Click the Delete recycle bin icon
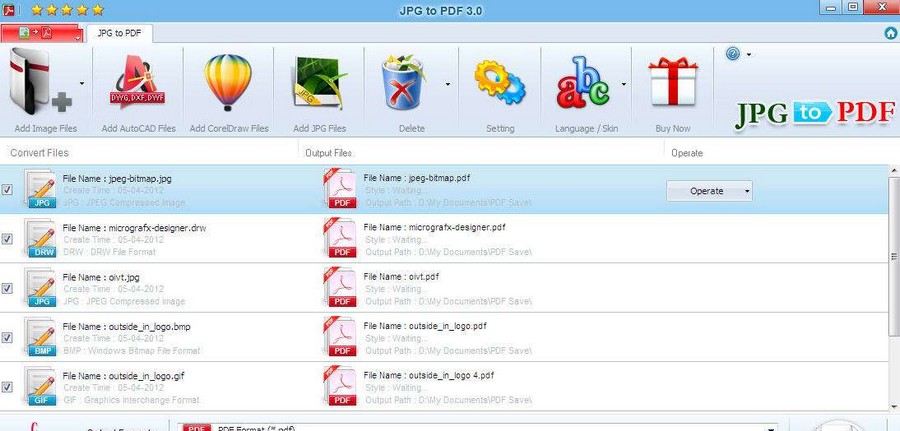This screenshot has height=431, width=900. click(404, 82)
